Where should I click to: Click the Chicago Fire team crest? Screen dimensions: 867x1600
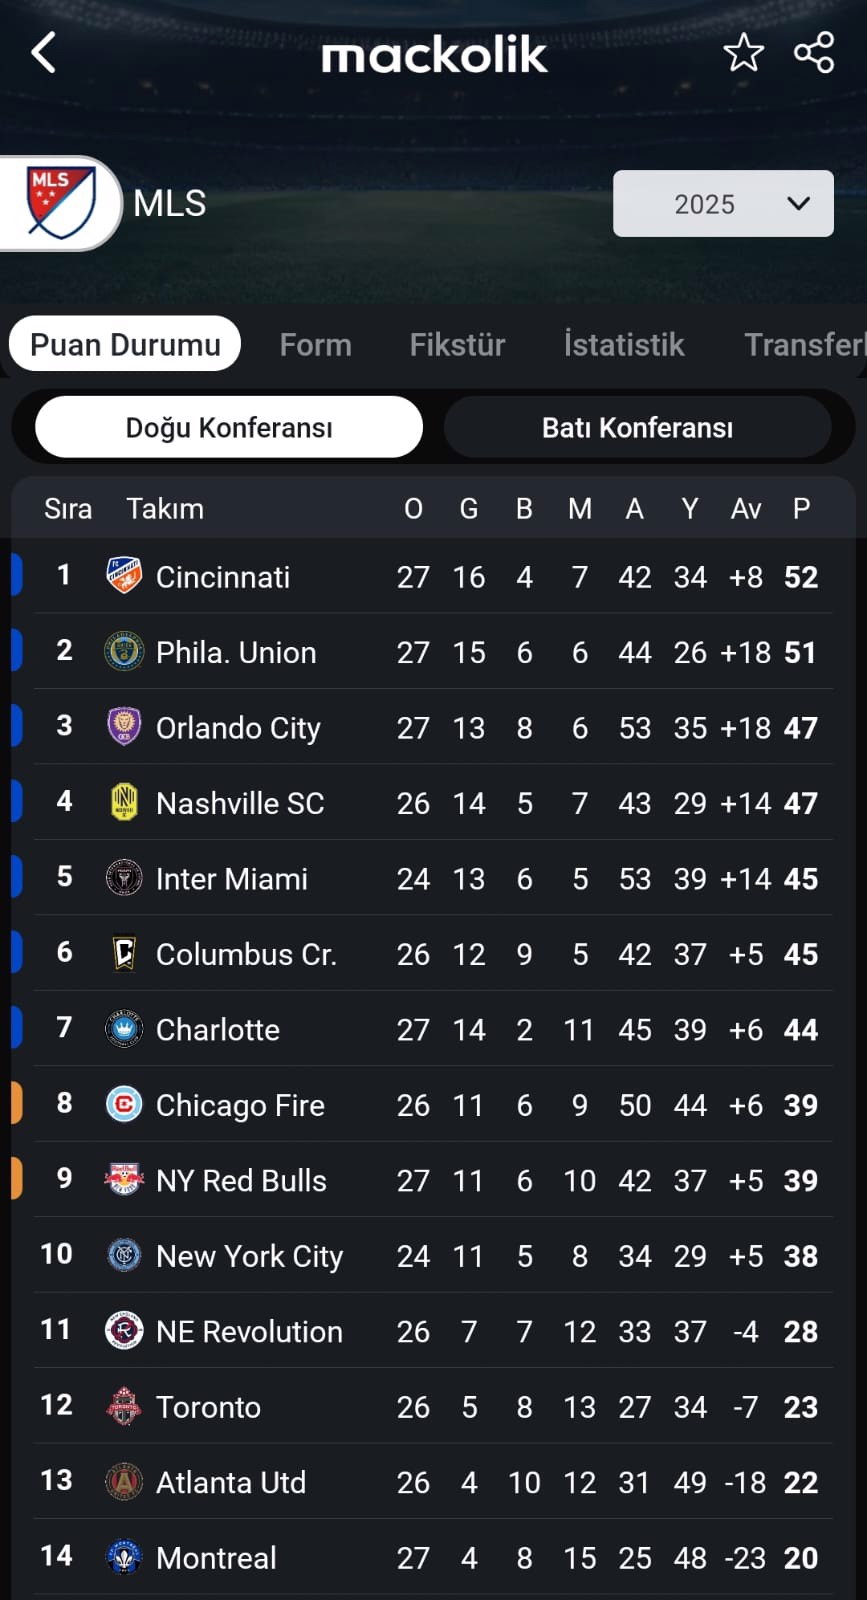click(x=124, y=1104)
